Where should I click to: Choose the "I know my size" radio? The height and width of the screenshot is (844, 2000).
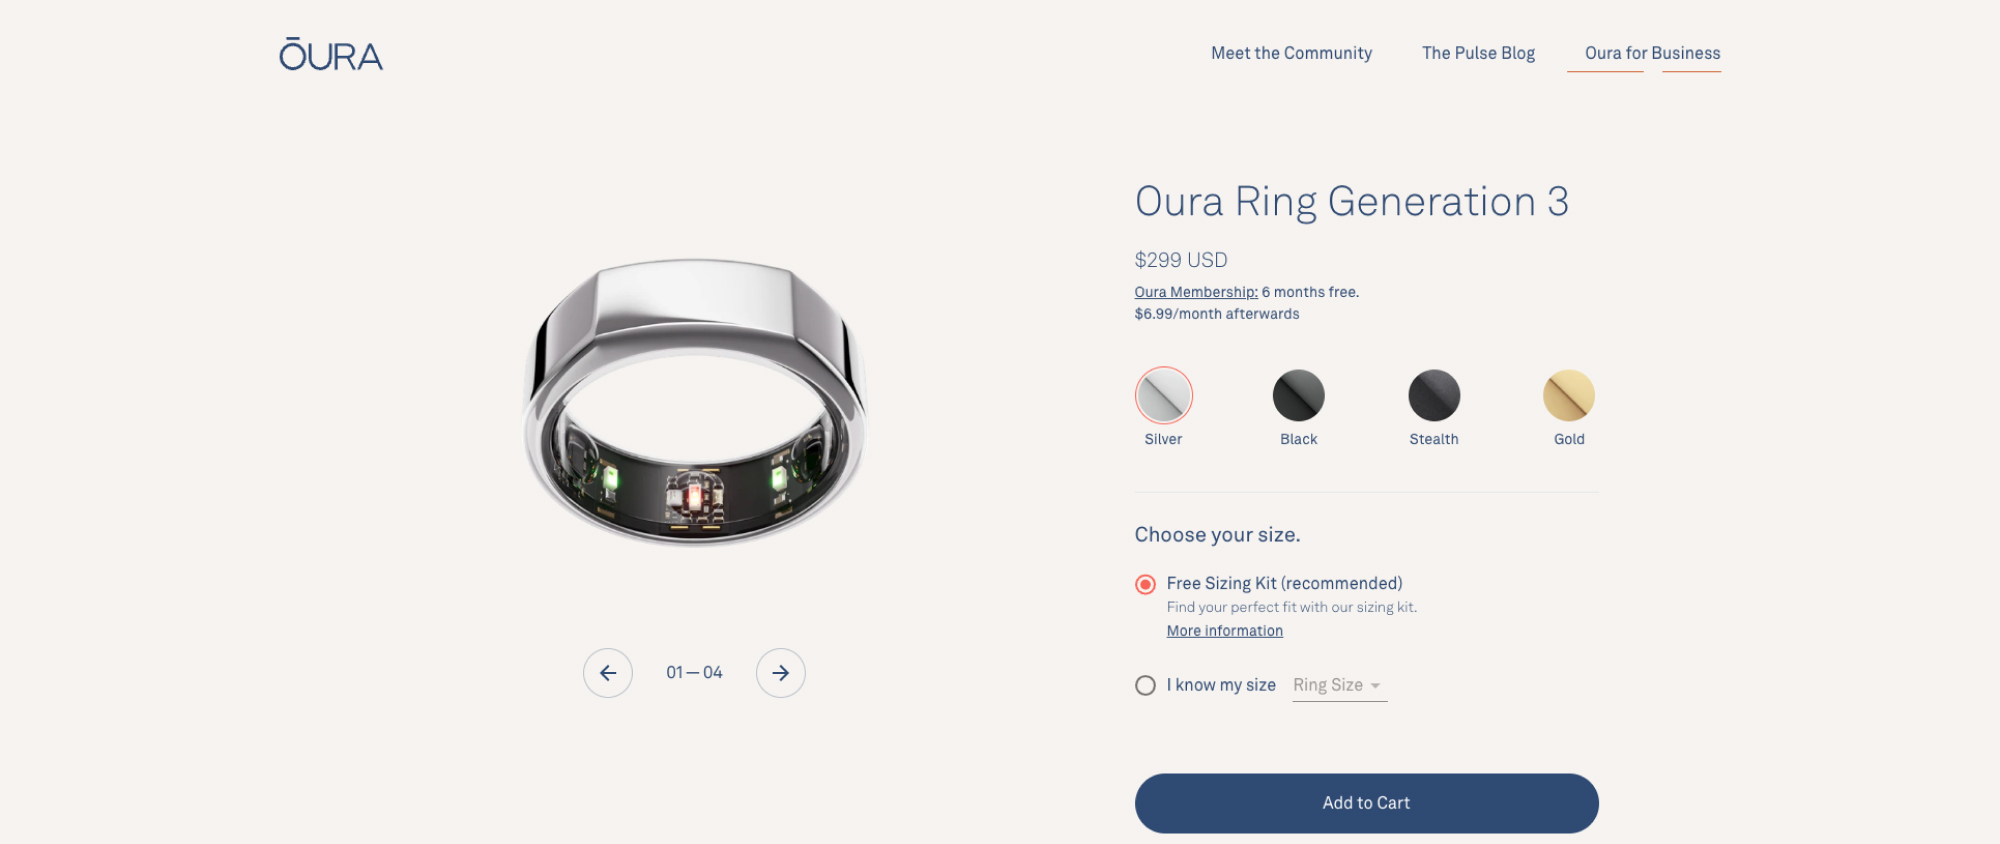coord(1146,685)
